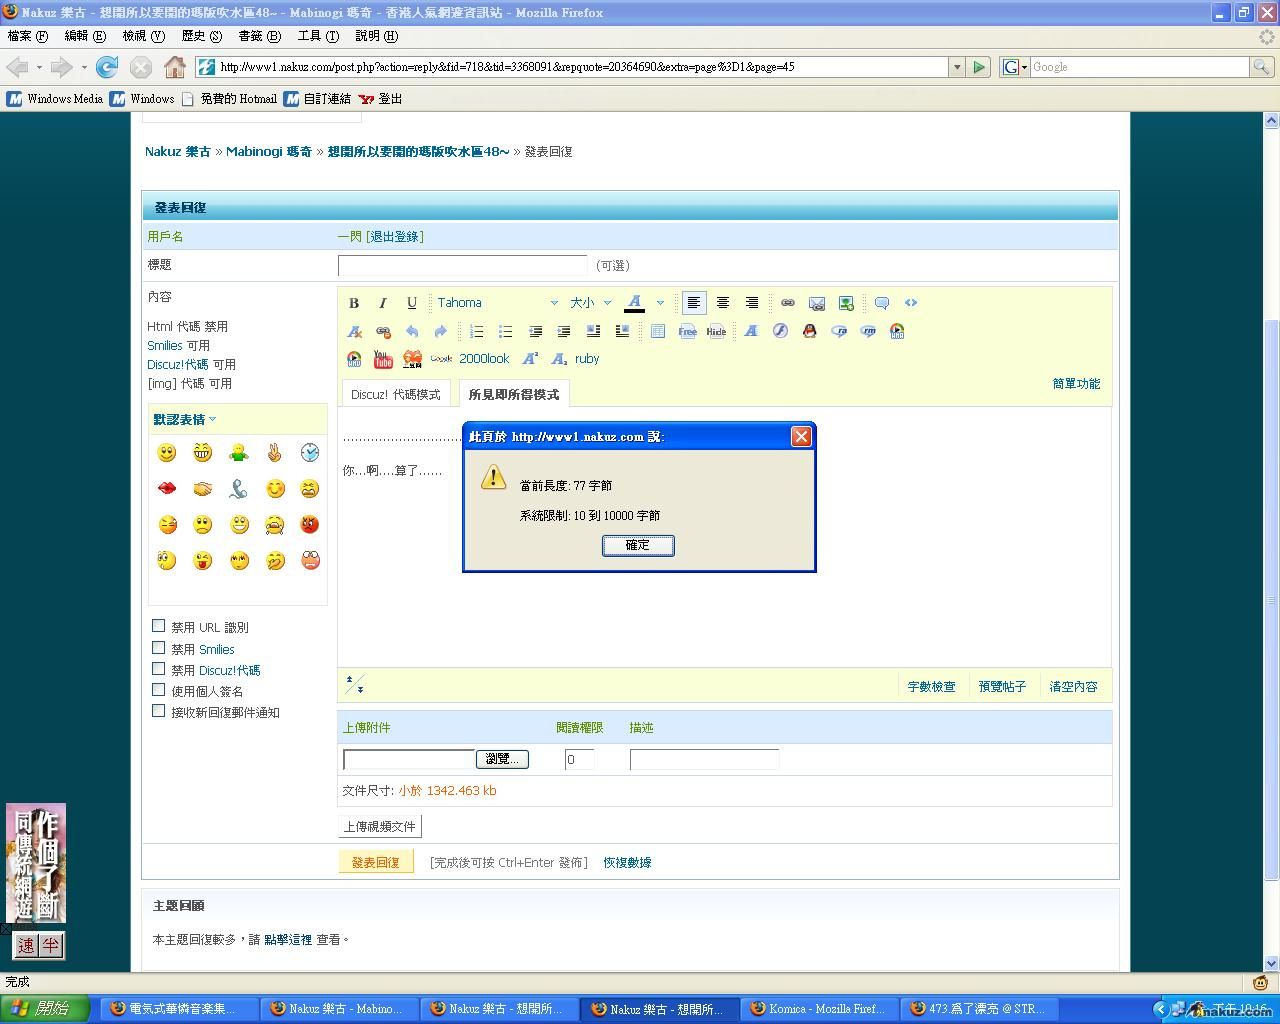Insert a YouTube video with the YouTube icon
The height and width of the screenshot is (1024, 1280).
pos(383,359)
